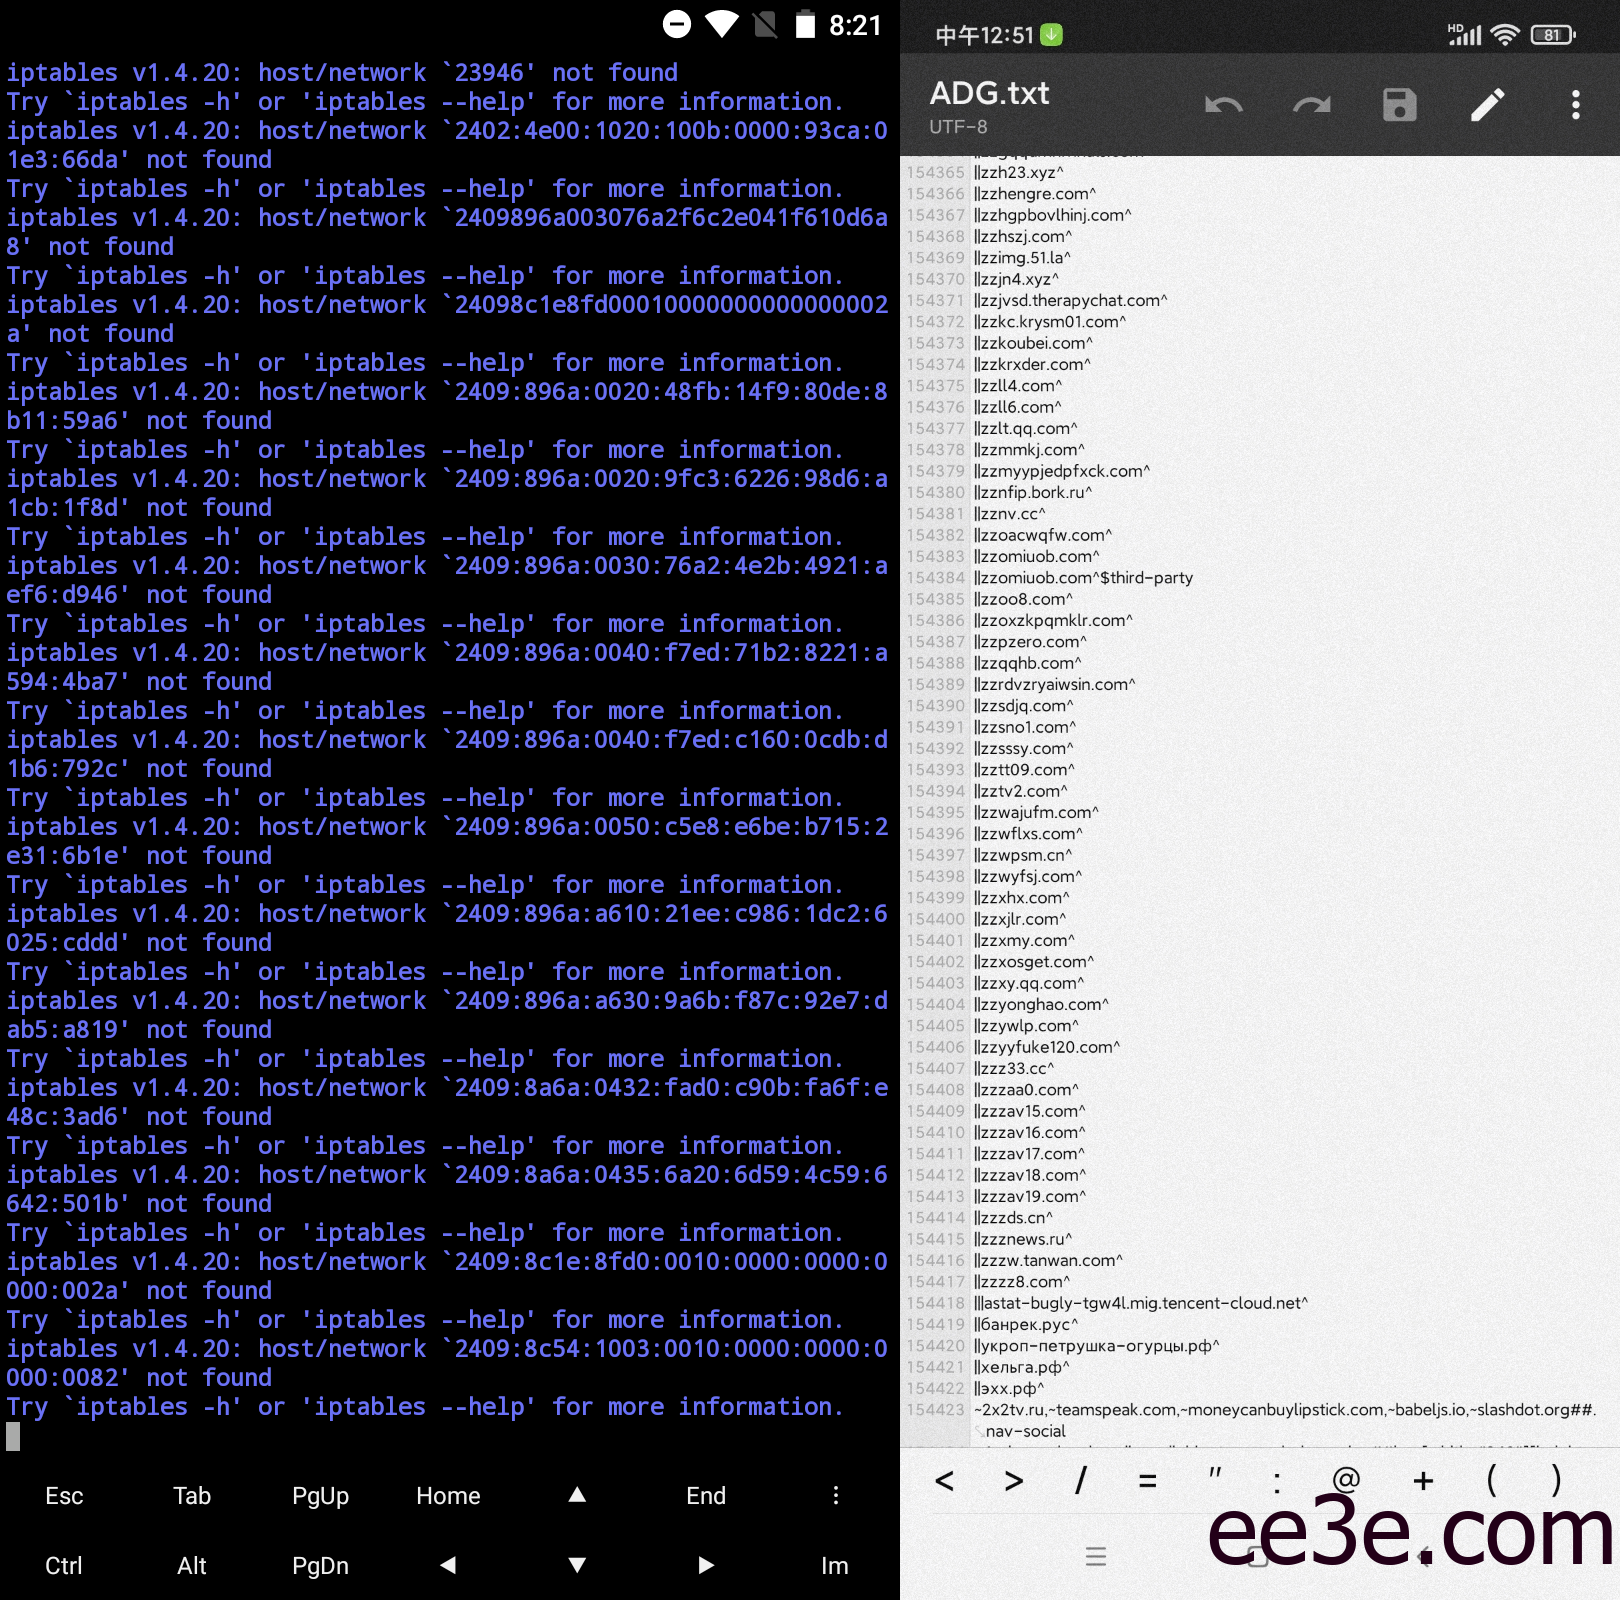Click the redo arrow icon
The height and width of the screenshot is (1600, 1620).
tap(1311, 105)
